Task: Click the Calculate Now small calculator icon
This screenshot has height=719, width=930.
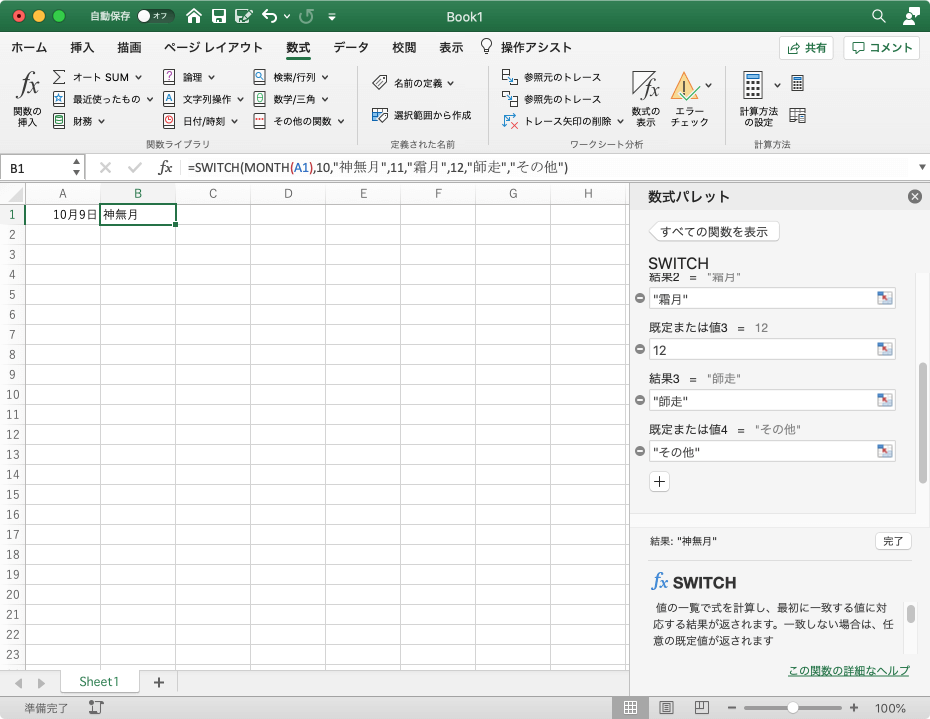Action: pyautogui.click(x=798, y=84)
